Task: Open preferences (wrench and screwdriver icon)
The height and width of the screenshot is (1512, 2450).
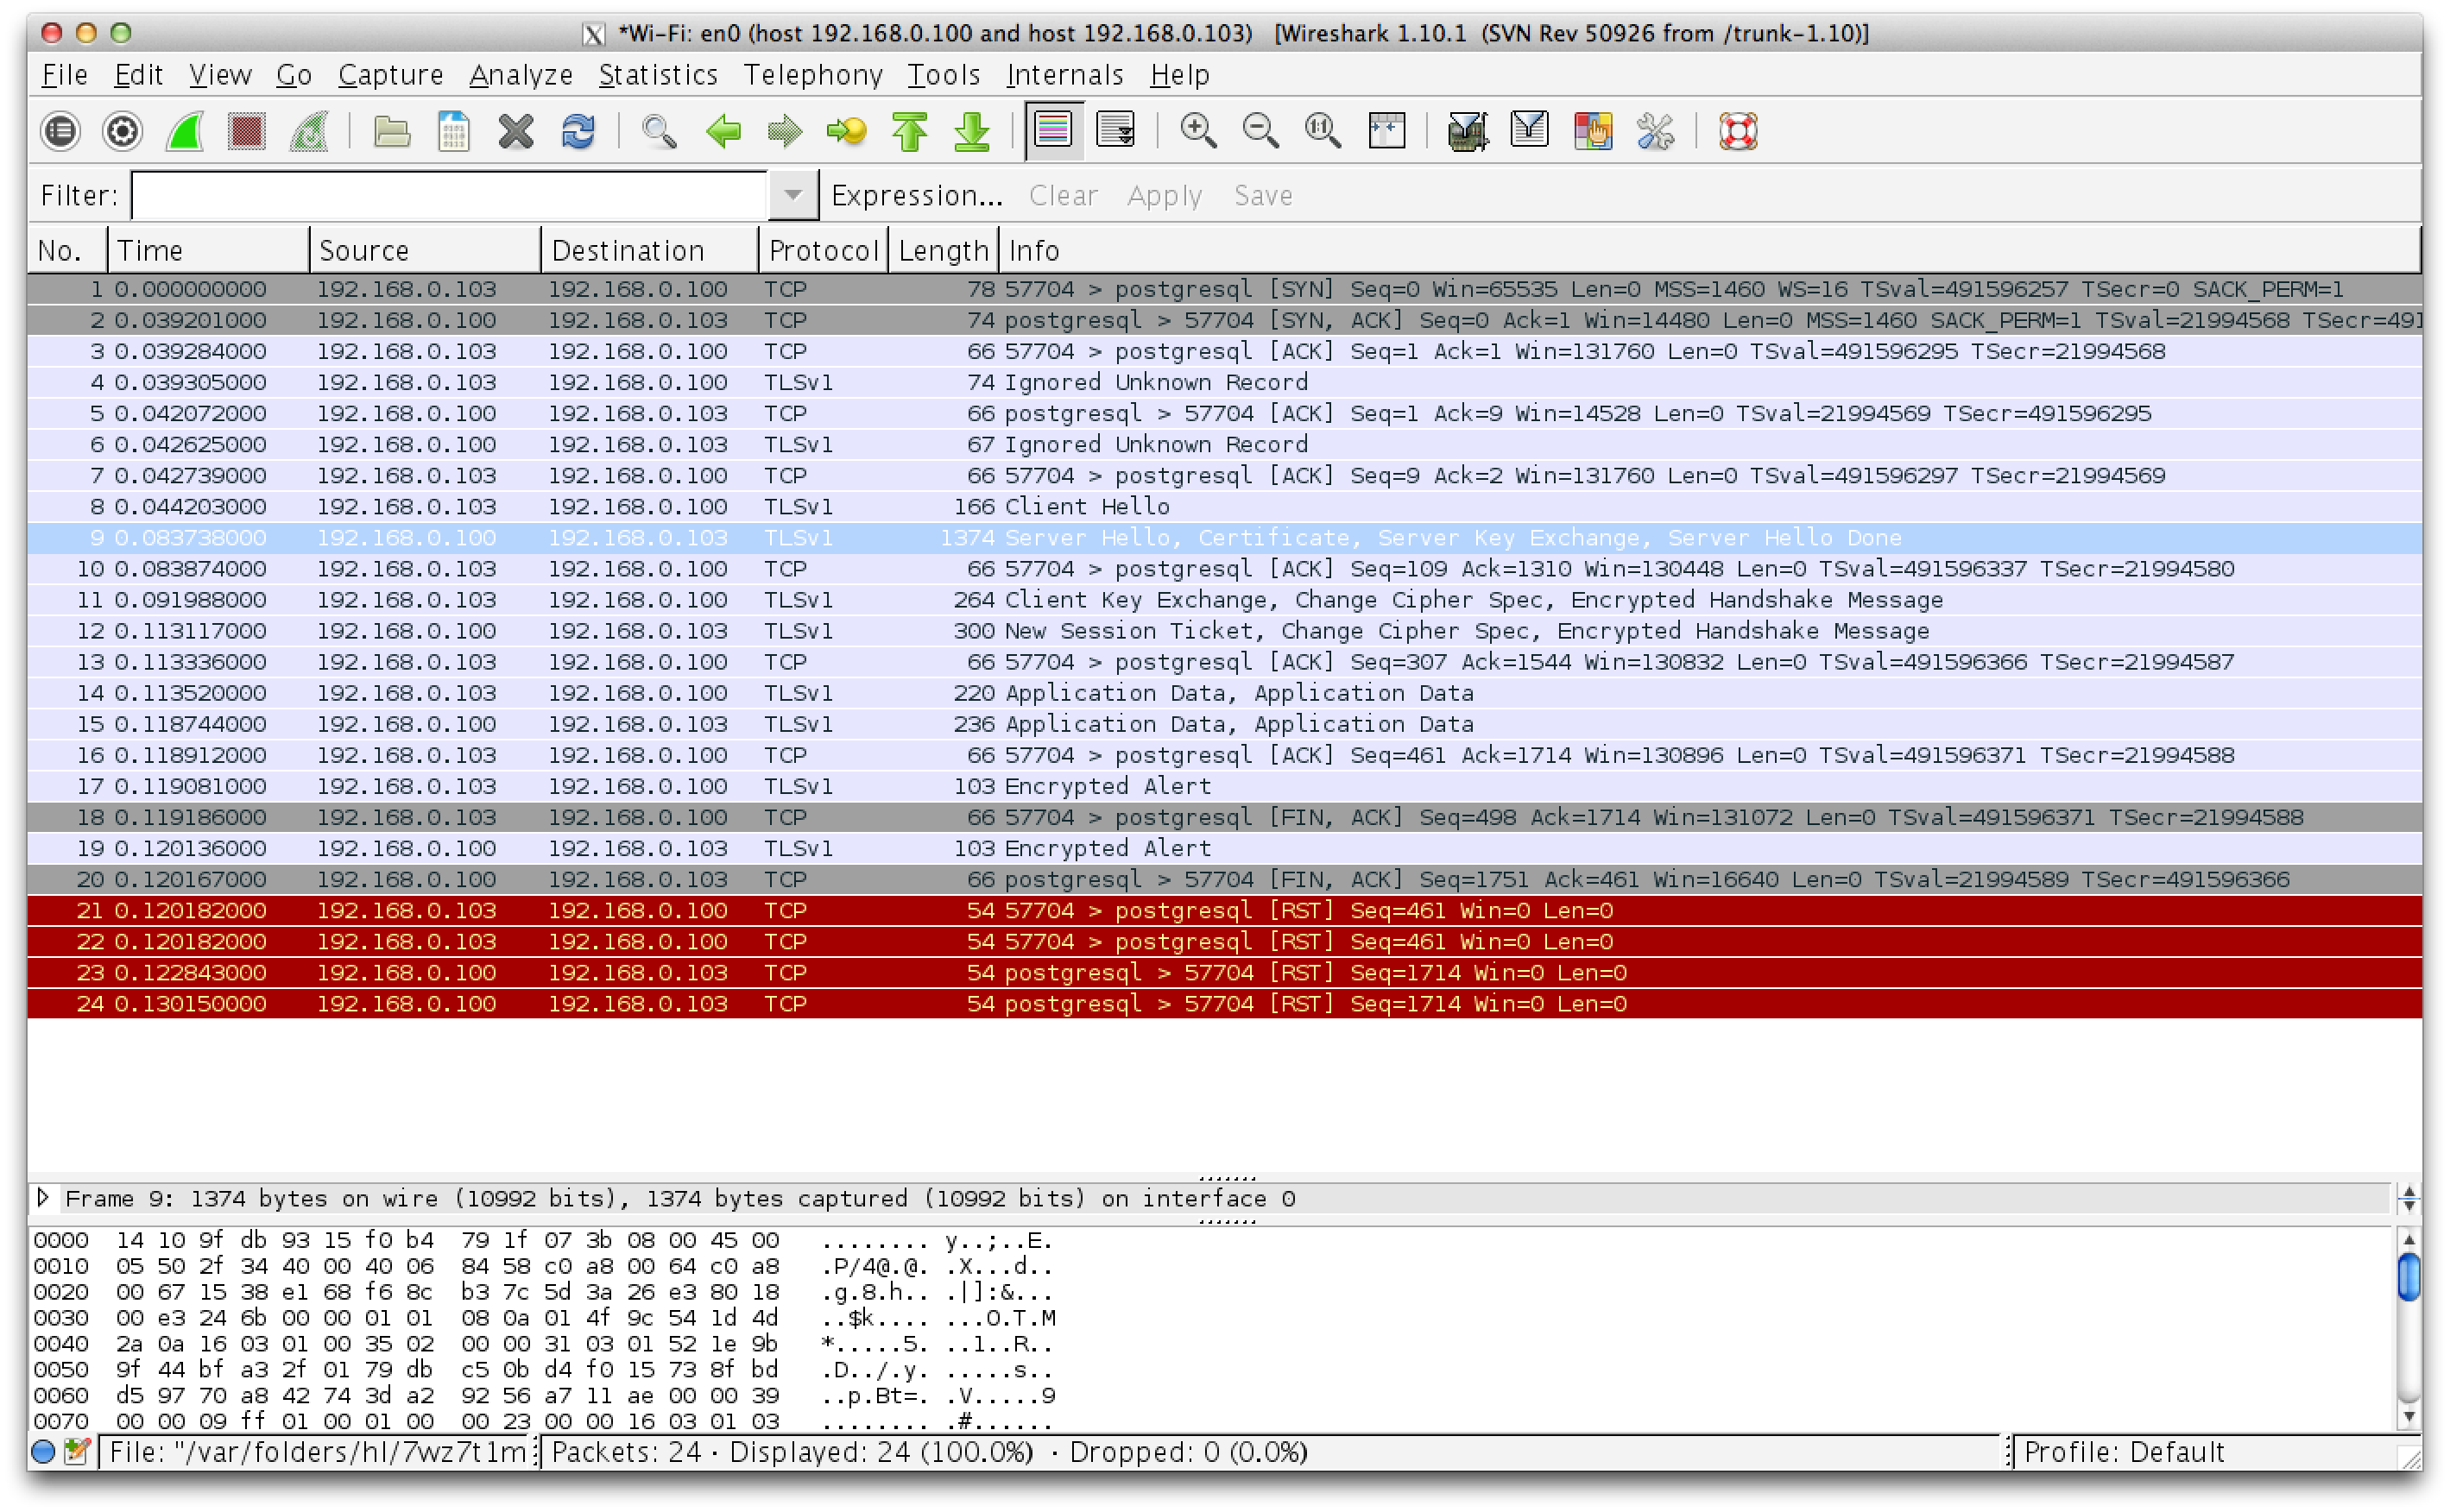Action: click(1654, 131)
